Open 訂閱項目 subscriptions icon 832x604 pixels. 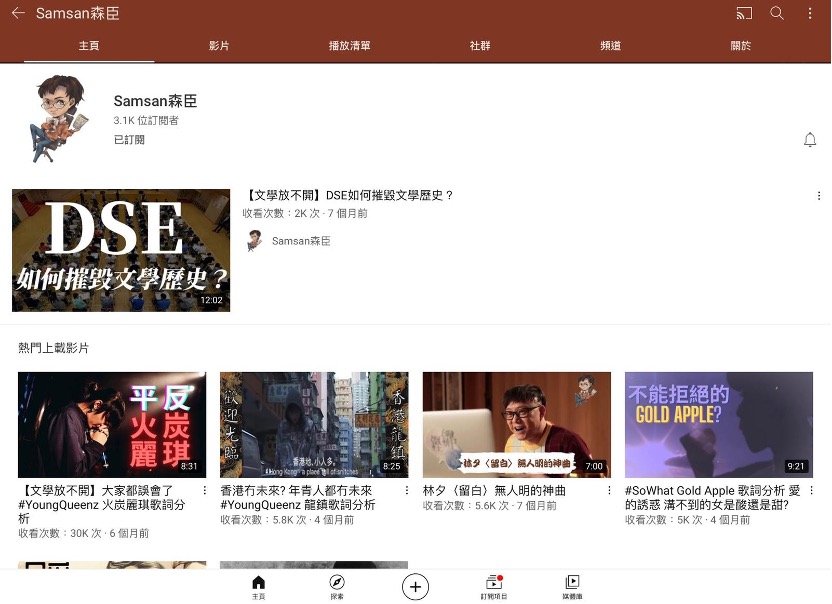[493, 586]
